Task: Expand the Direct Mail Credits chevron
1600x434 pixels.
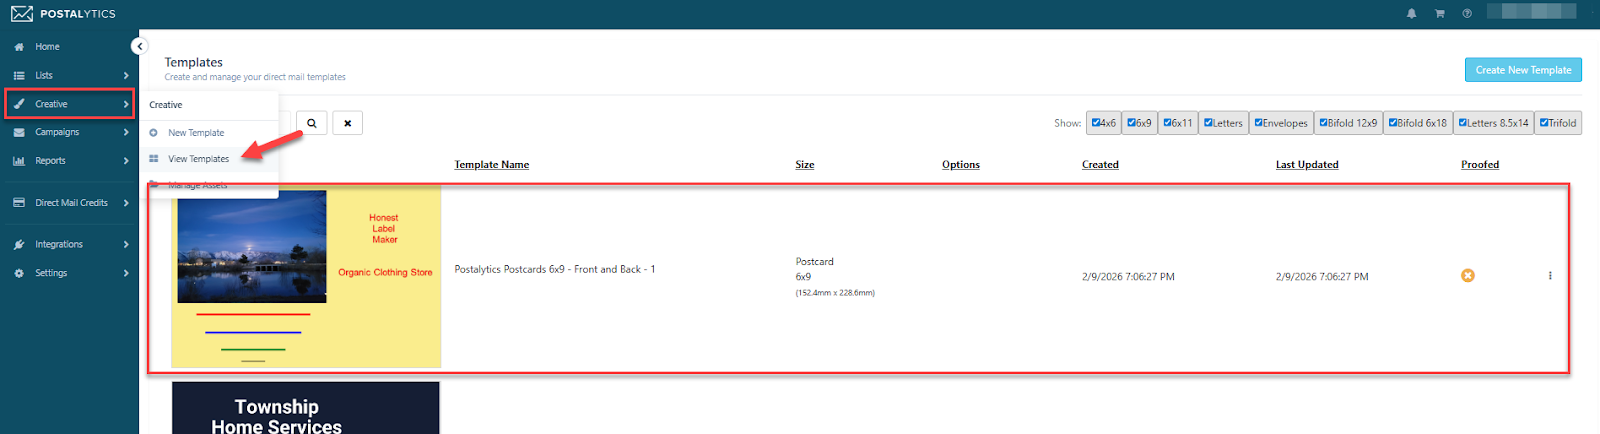Action: point(126,203)
